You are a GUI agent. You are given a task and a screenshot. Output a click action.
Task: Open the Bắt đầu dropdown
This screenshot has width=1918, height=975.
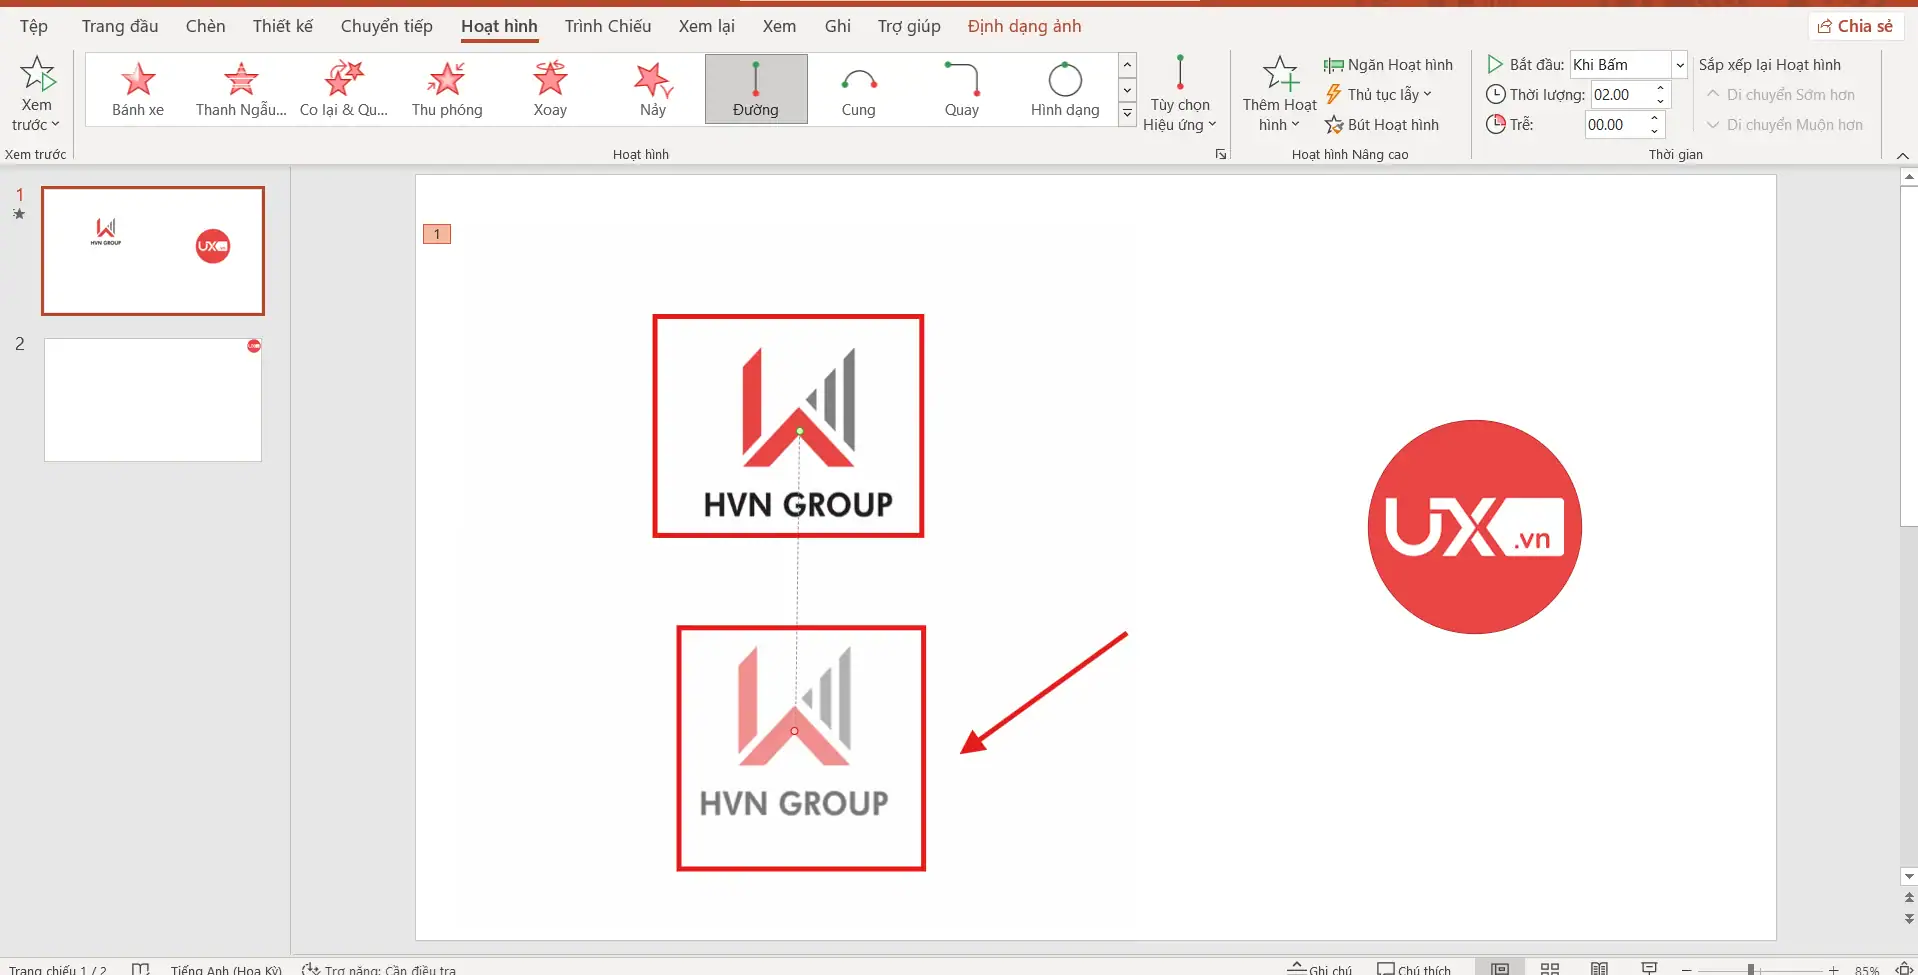click(x=1680, y=65)
